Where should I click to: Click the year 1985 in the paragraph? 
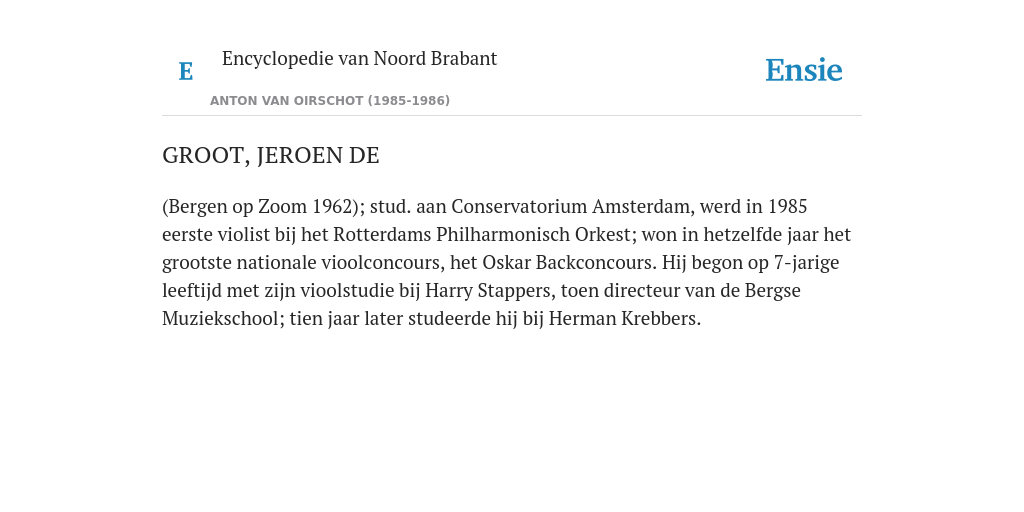tap(788, 206)
